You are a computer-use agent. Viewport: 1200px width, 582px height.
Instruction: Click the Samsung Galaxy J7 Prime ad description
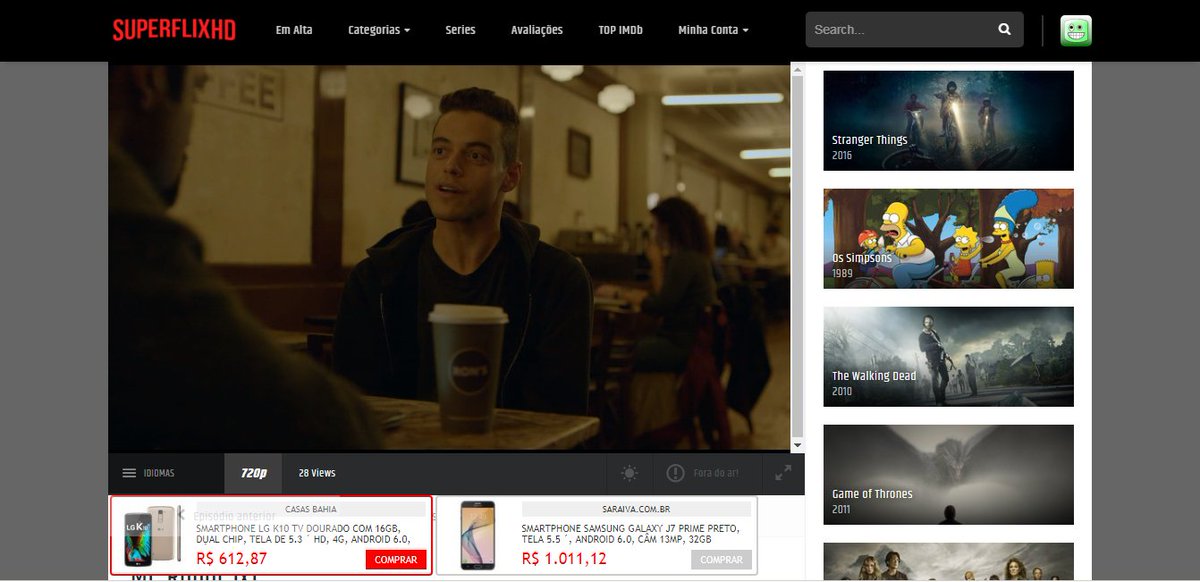pyautogui.click(x=630, y=533)
